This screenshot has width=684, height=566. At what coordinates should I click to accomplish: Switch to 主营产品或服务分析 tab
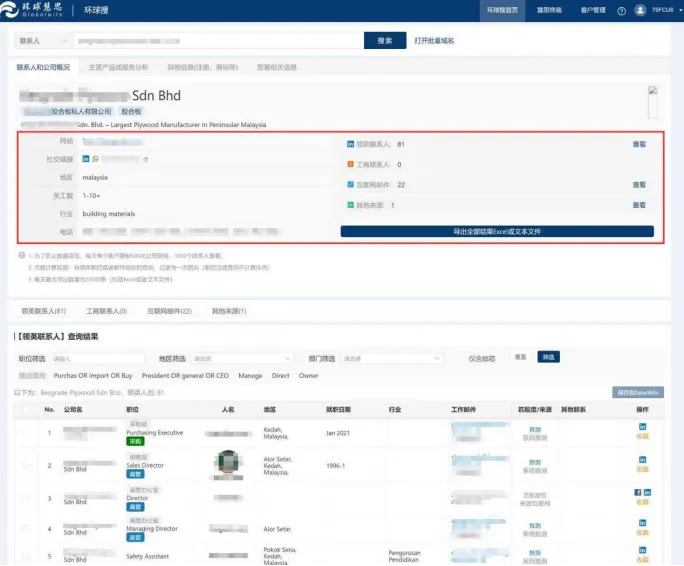click(x=118, y=67)
